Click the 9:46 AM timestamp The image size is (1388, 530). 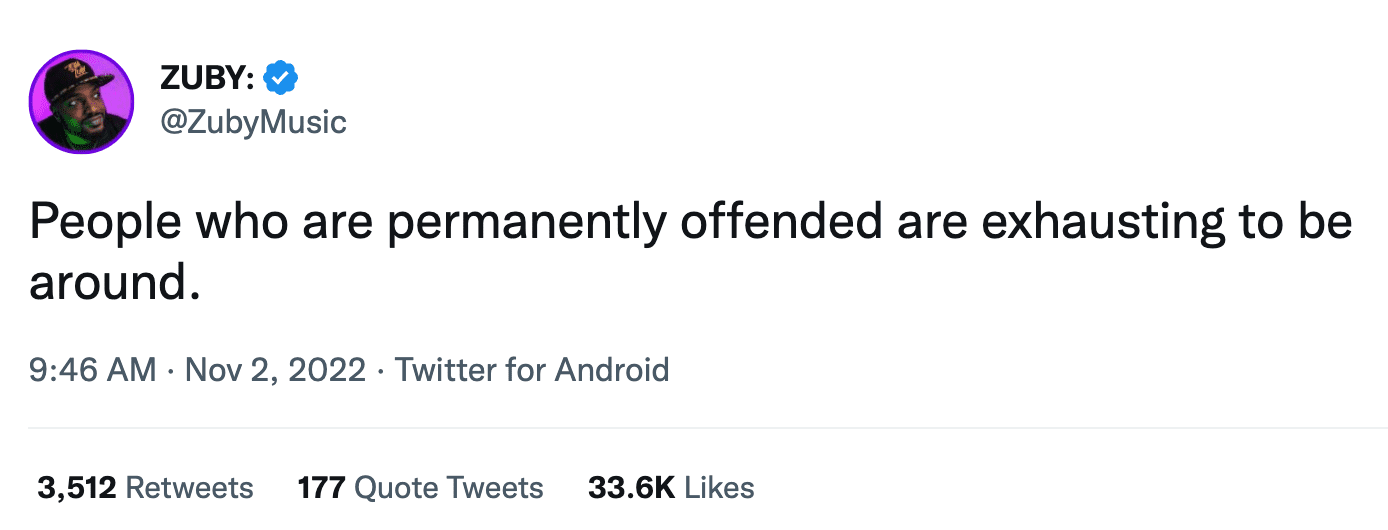tap(92, 370)
